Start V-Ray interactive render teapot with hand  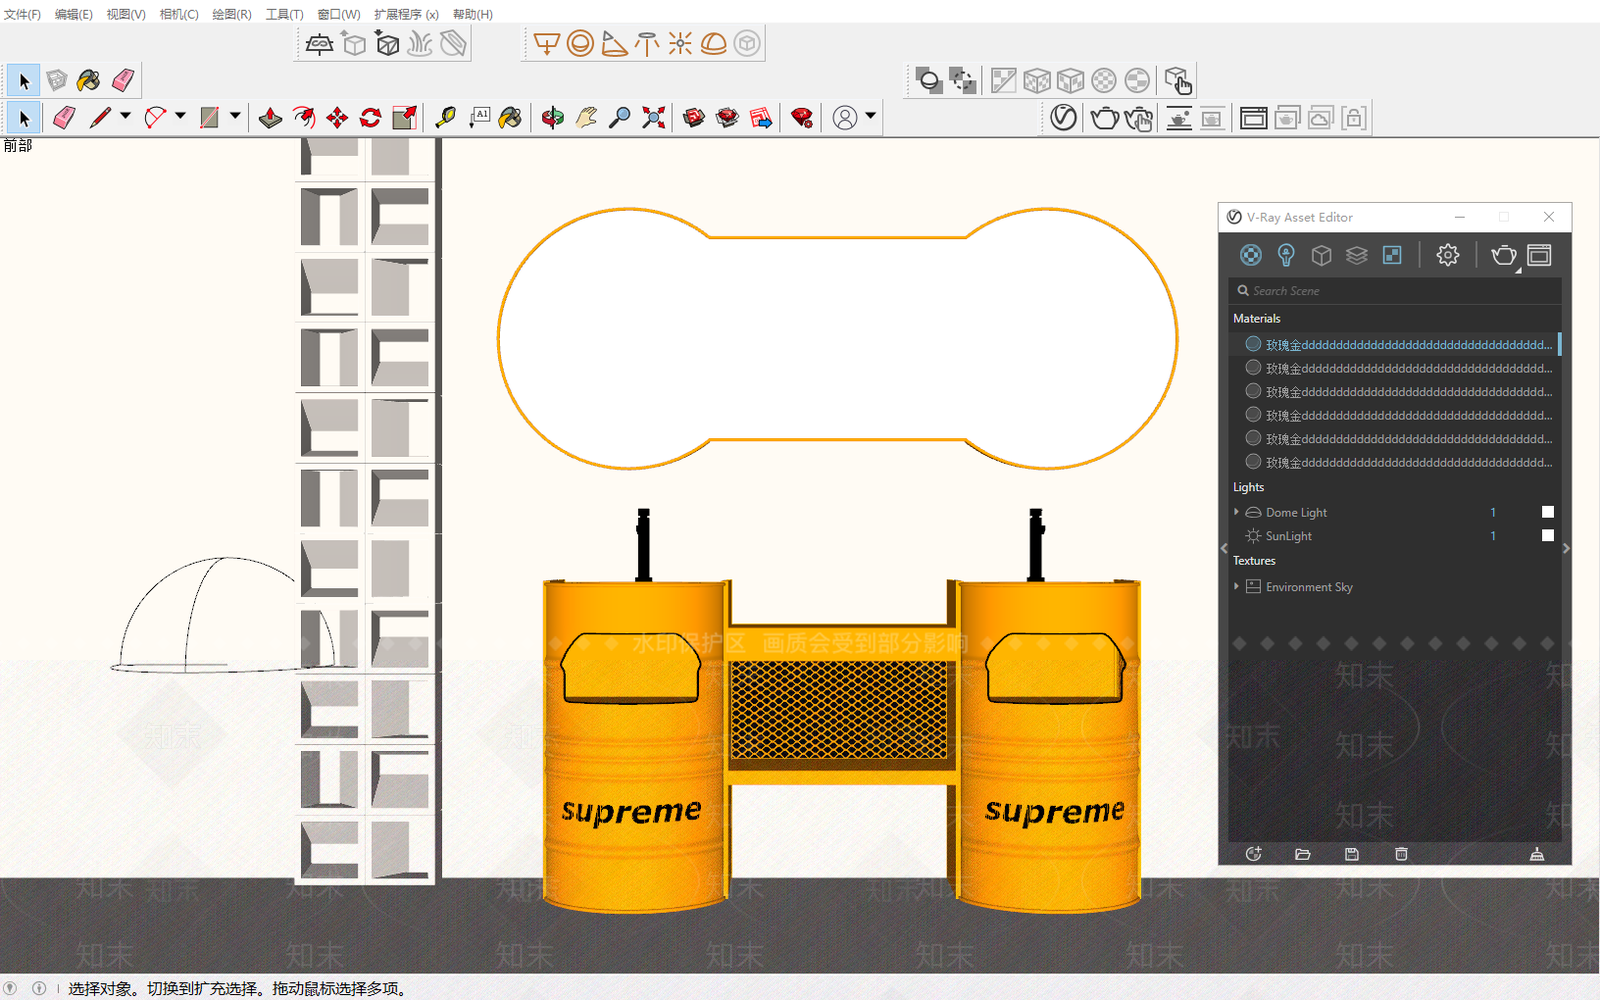click(1139, 118)
